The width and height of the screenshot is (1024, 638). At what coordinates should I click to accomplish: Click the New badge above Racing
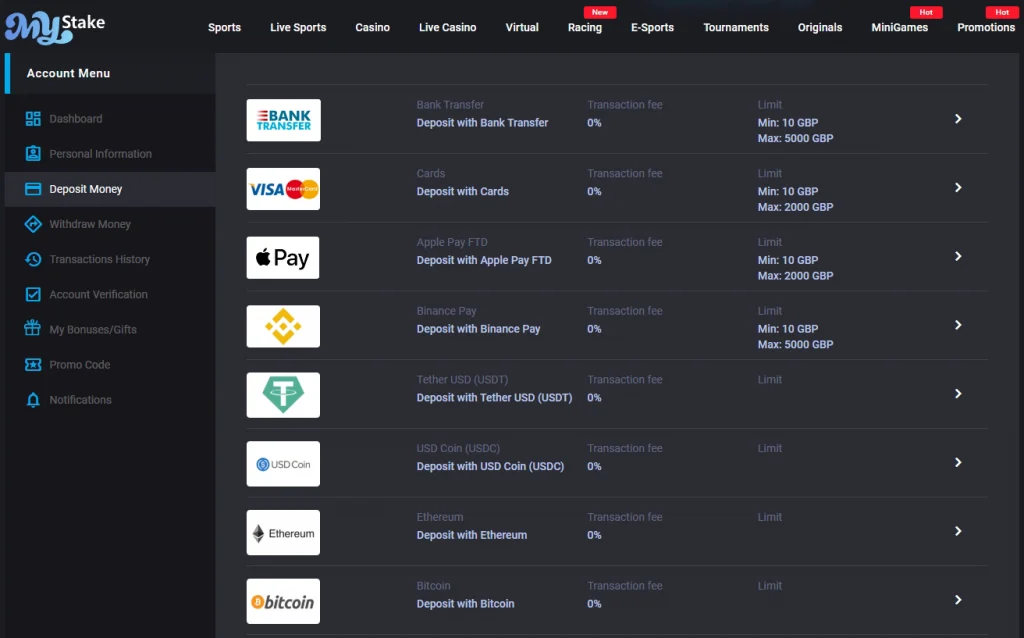click(x=600, y=12)
